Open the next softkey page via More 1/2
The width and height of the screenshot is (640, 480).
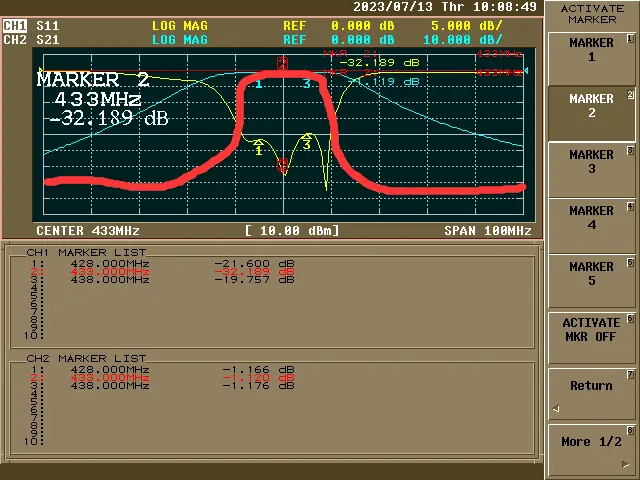click(591, 442)
